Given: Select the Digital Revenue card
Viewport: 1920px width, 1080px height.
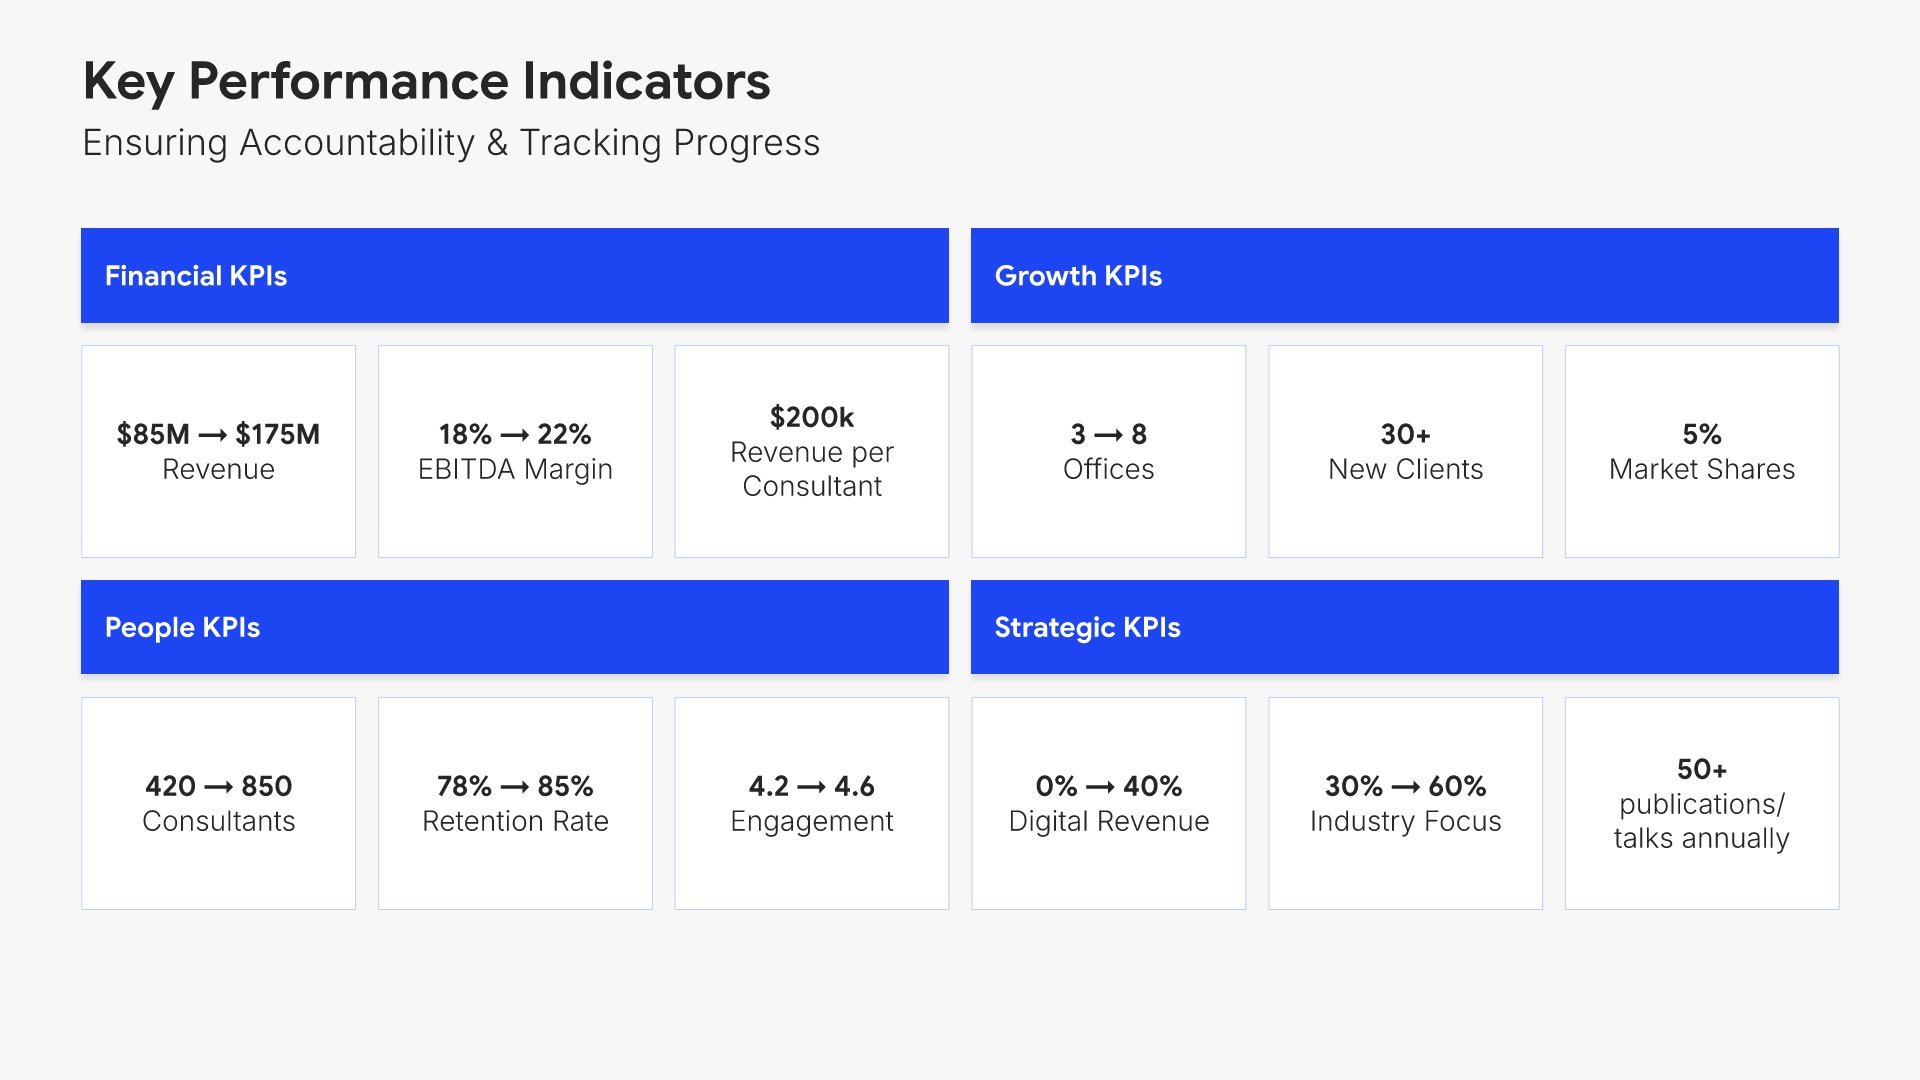Looking at the screenshot, I should (1108, 803).
